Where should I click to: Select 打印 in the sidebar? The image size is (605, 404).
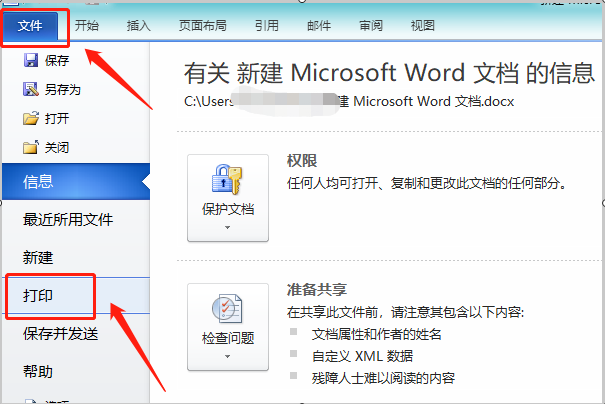(x=76, y=296)
